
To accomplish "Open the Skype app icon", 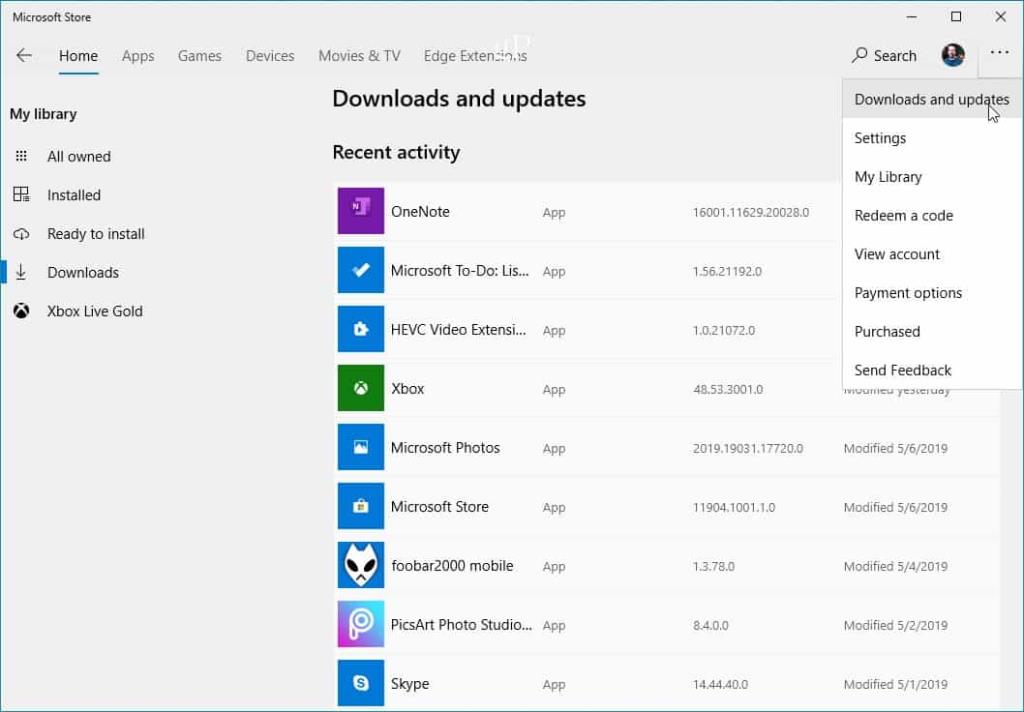I will 360,683.
